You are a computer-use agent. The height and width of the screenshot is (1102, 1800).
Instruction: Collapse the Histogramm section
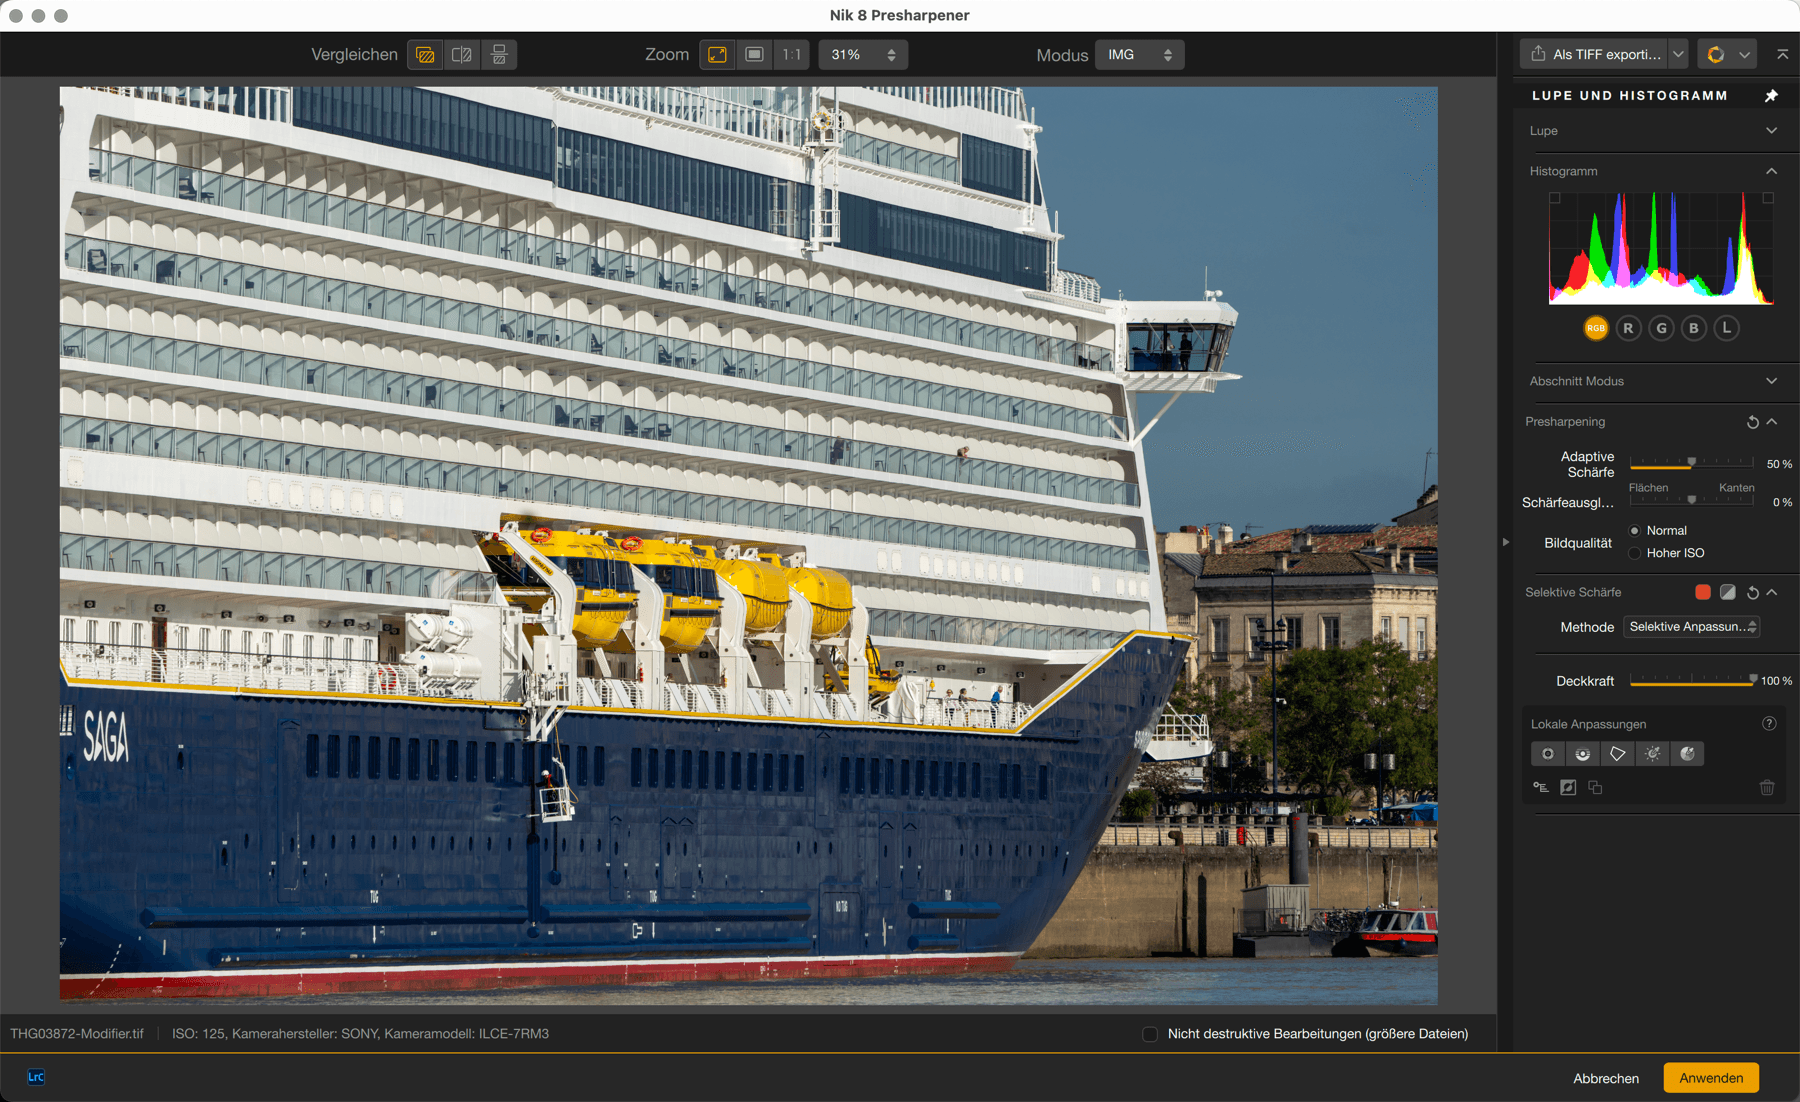[1771, 171]
